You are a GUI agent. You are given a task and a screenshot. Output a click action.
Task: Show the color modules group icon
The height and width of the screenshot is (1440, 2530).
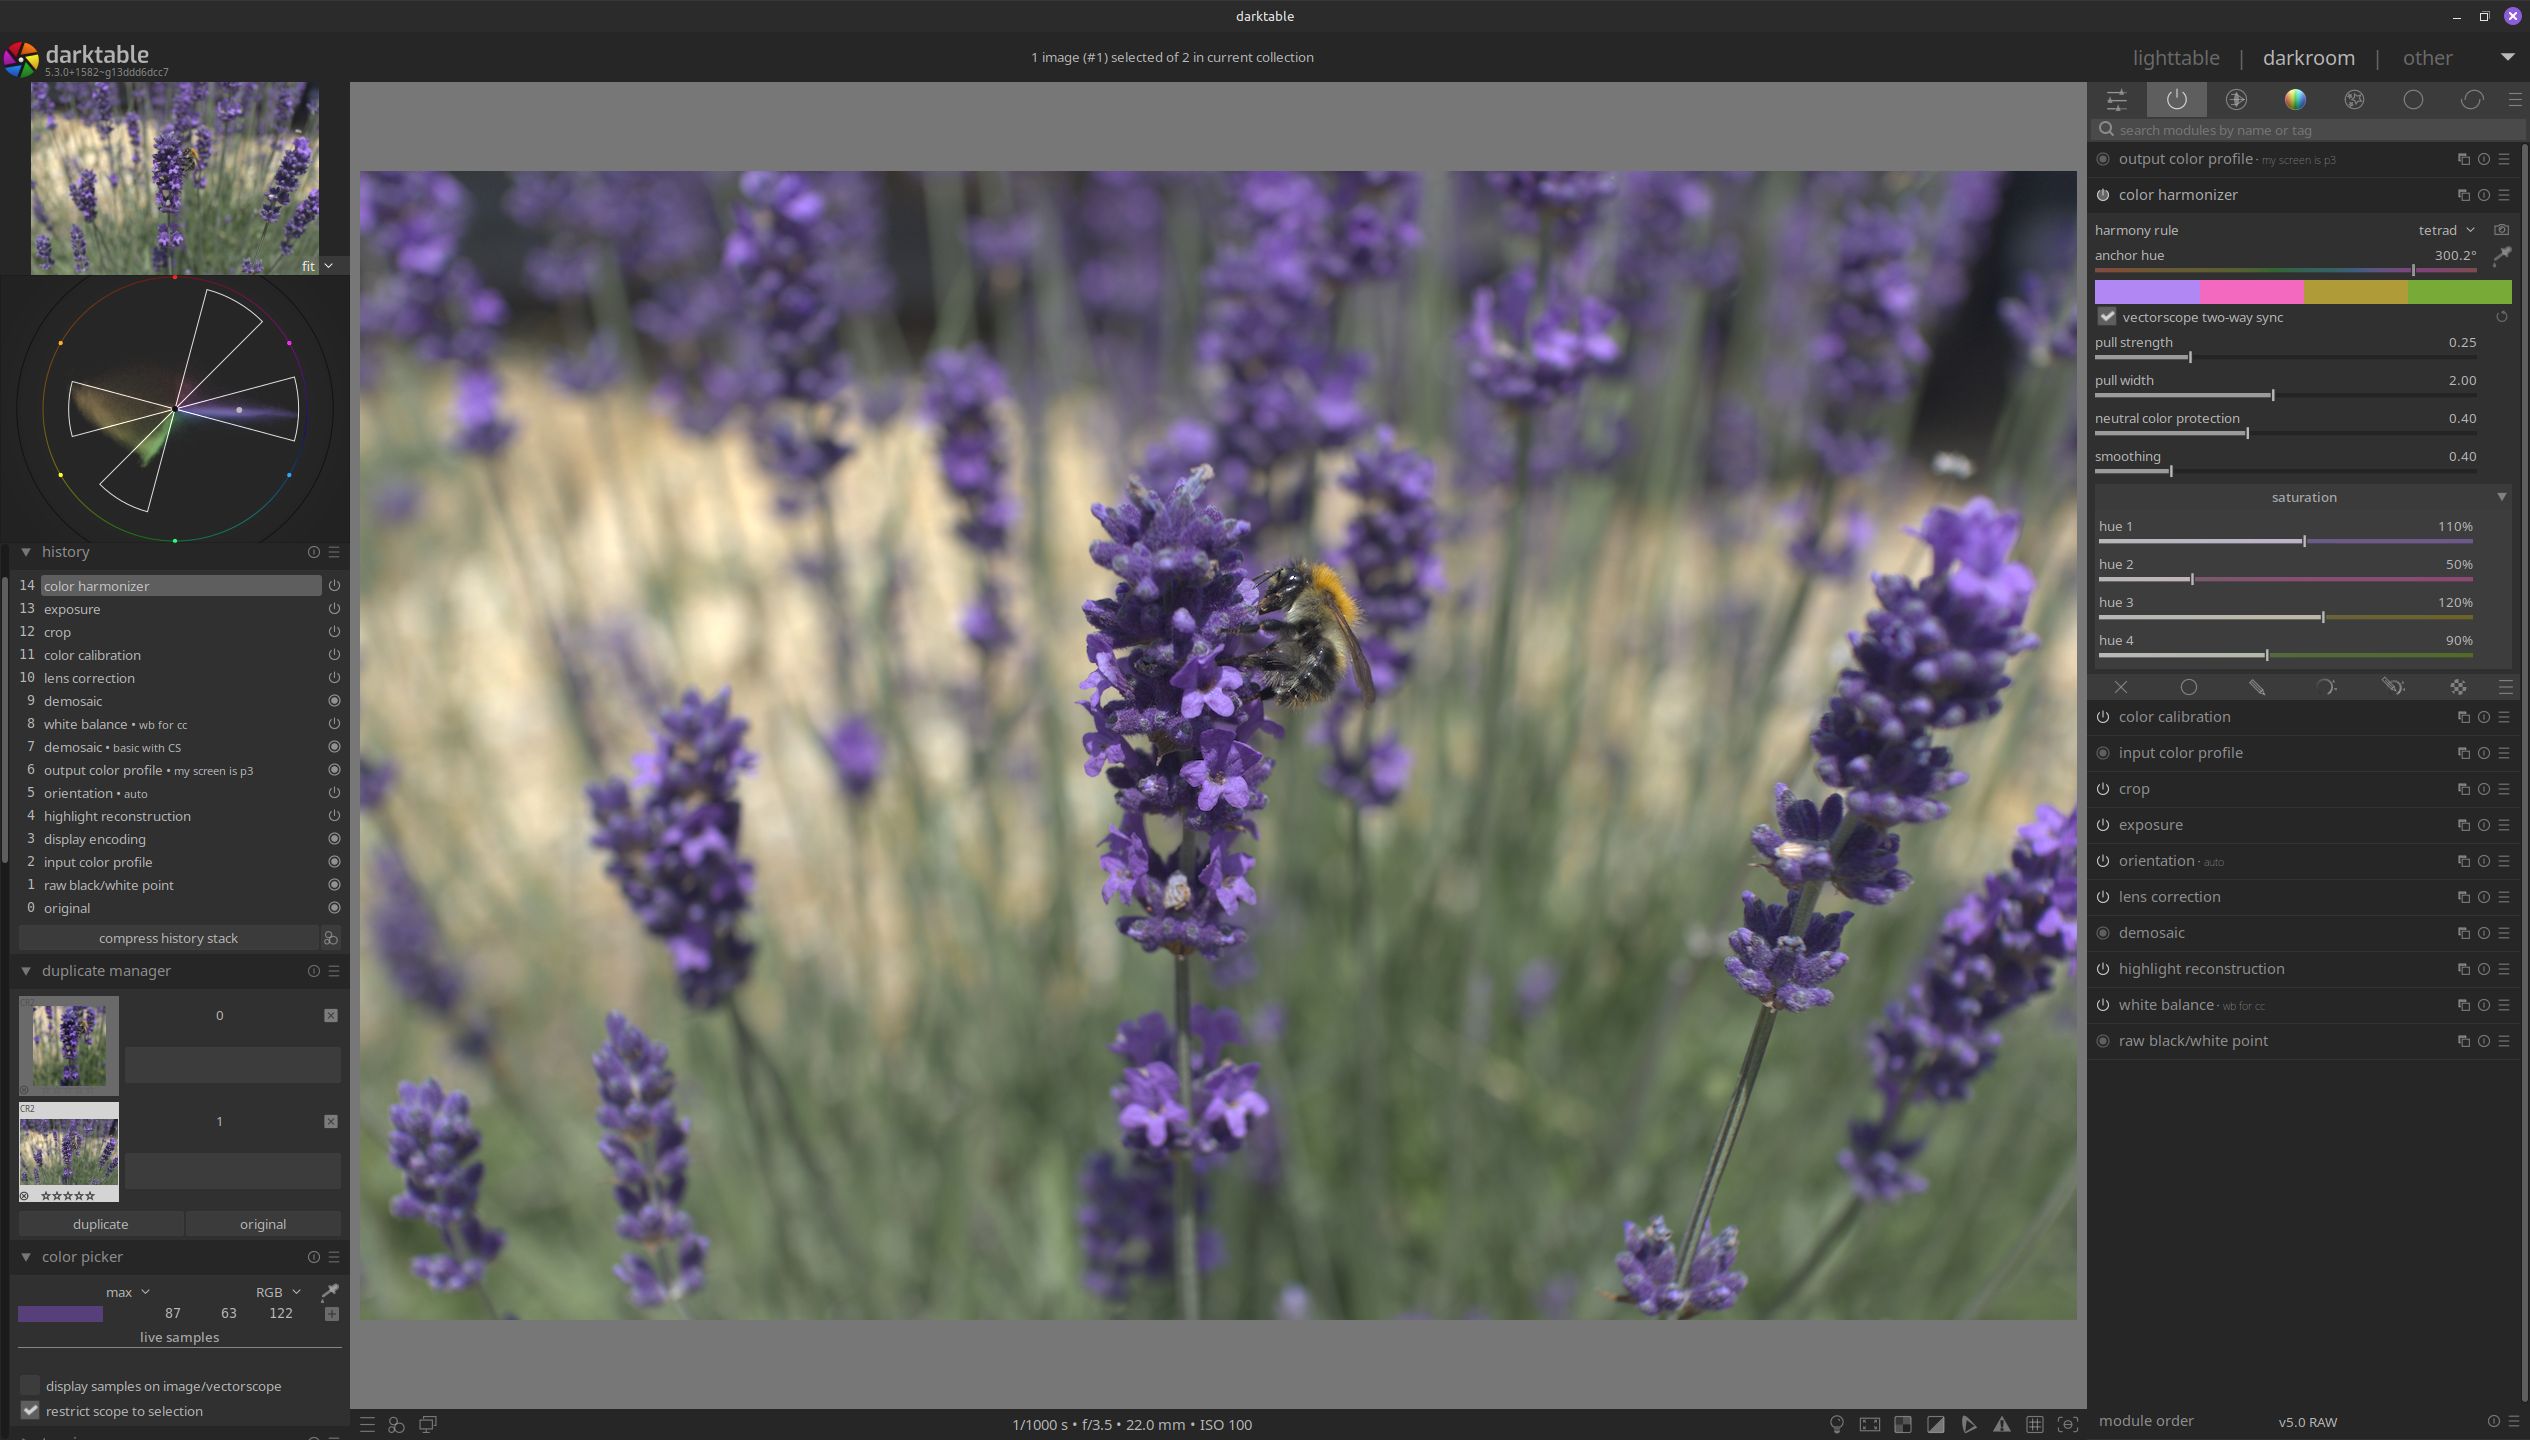click(x=2295, y=100)
